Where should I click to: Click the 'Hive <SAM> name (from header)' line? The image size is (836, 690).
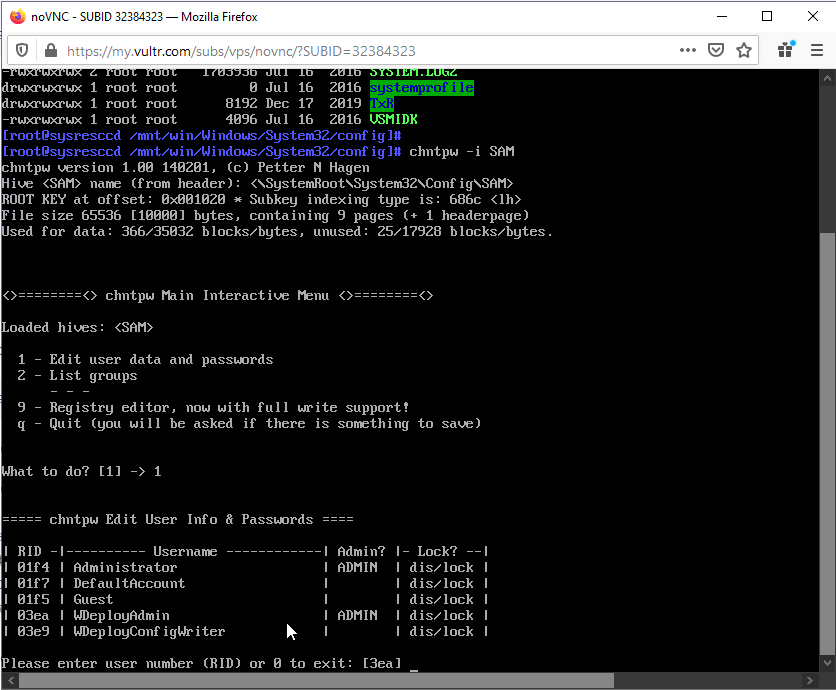[x=257, y=183]
